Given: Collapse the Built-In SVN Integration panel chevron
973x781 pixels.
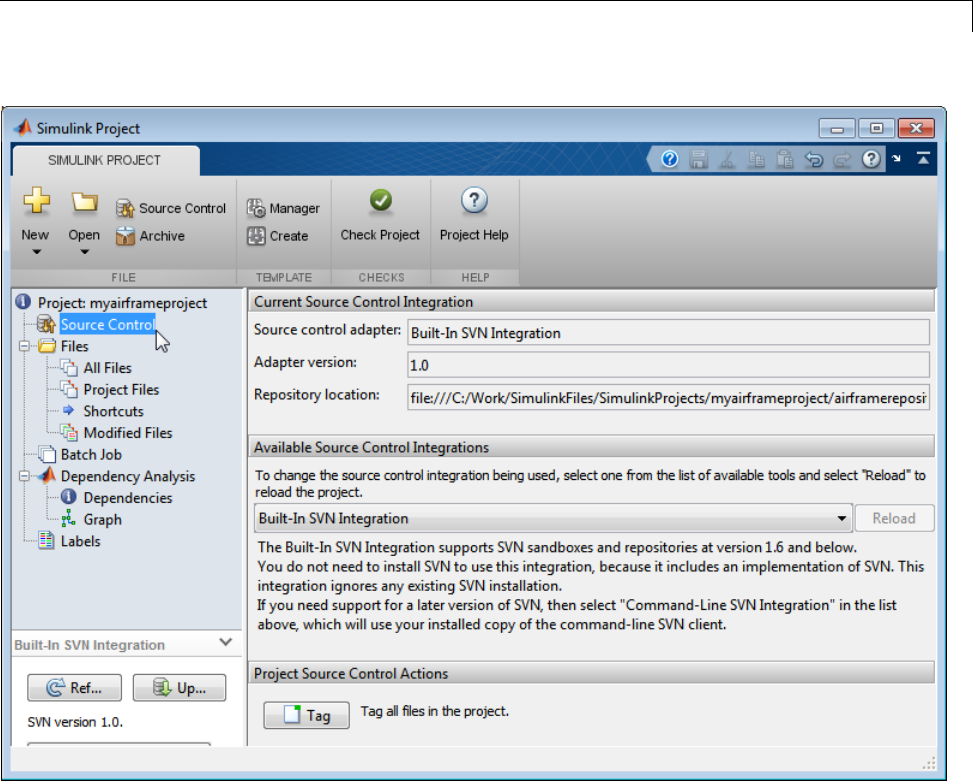Looking at the screenshot, I should tap(226, 642).
